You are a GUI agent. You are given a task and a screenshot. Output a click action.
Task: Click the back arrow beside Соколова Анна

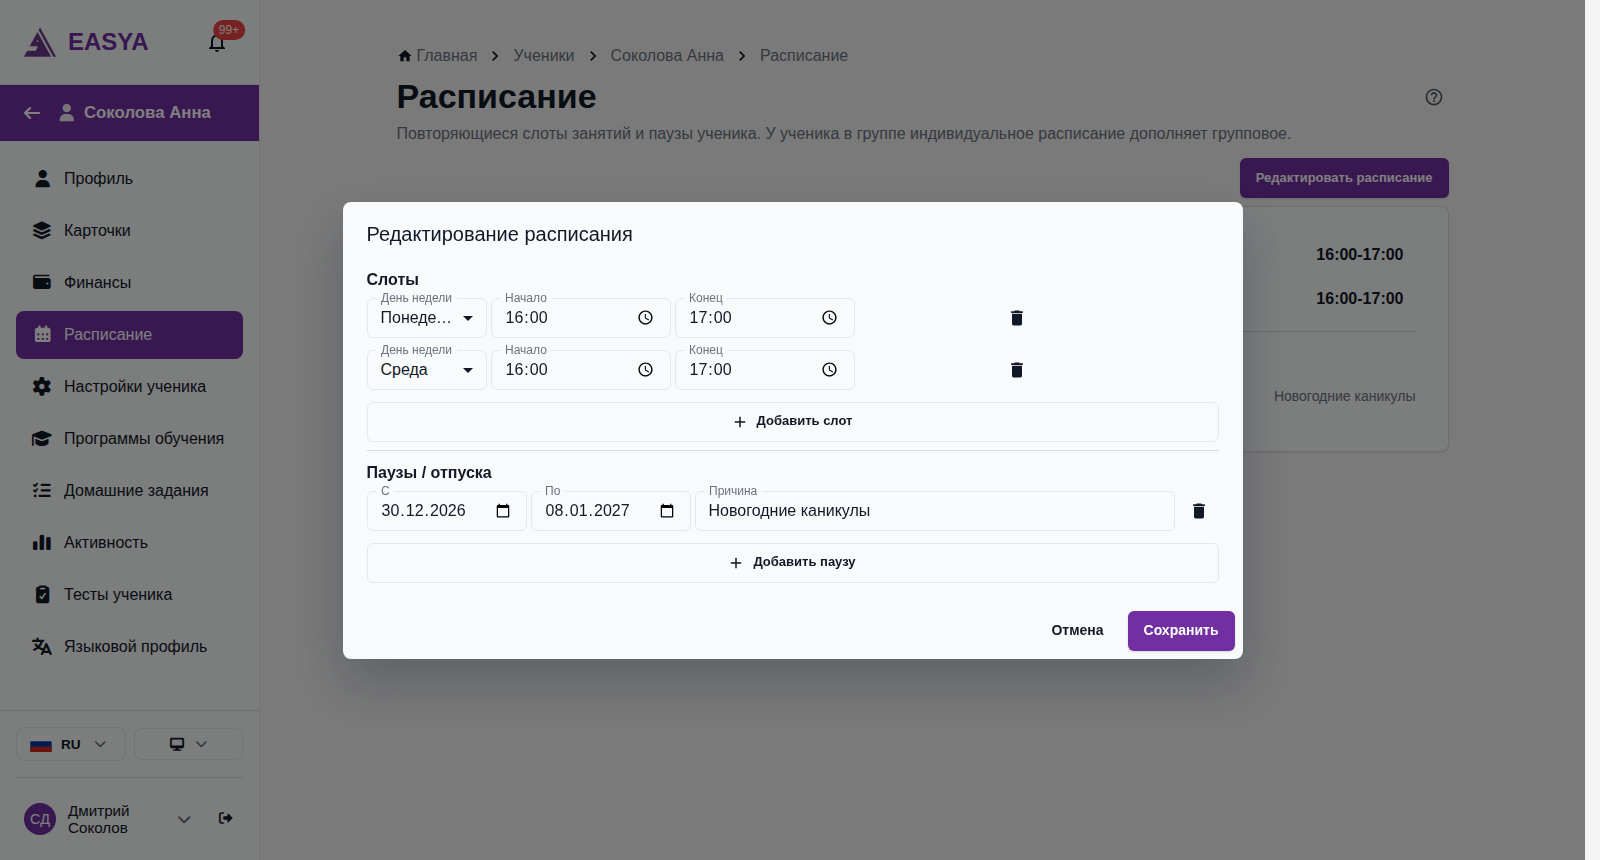[32, 113]
